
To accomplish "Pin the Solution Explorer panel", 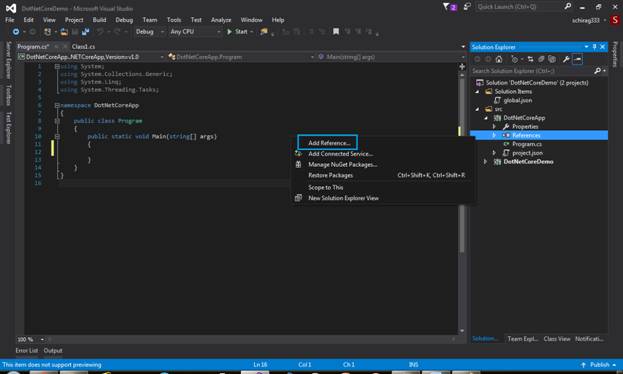I will [x=595, y=47].
